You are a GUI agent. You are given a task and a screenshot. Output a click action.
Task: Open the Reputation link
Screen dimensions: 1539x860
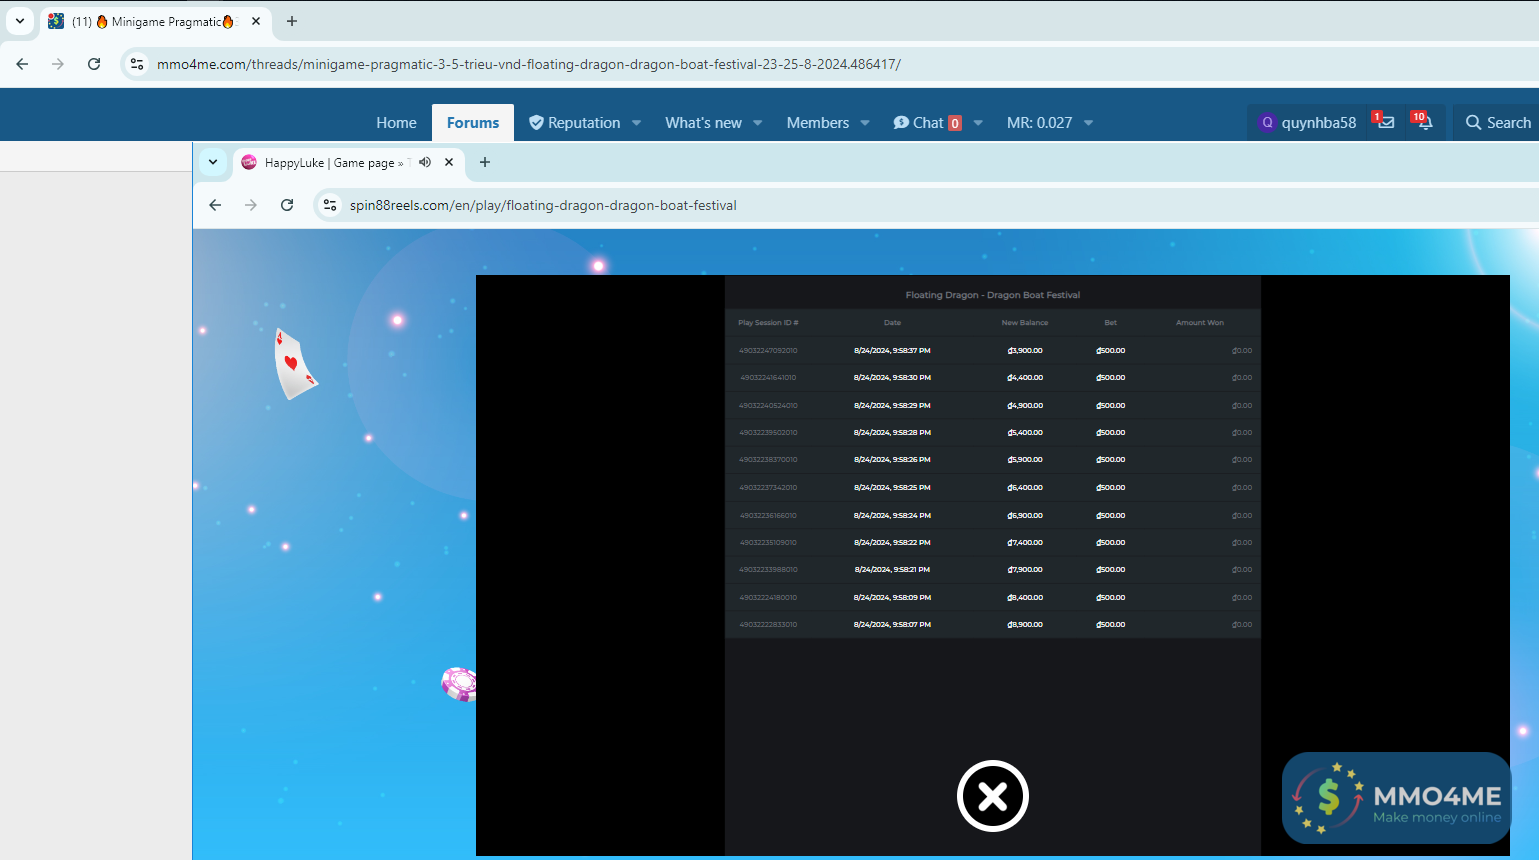(x=584, y=122)
